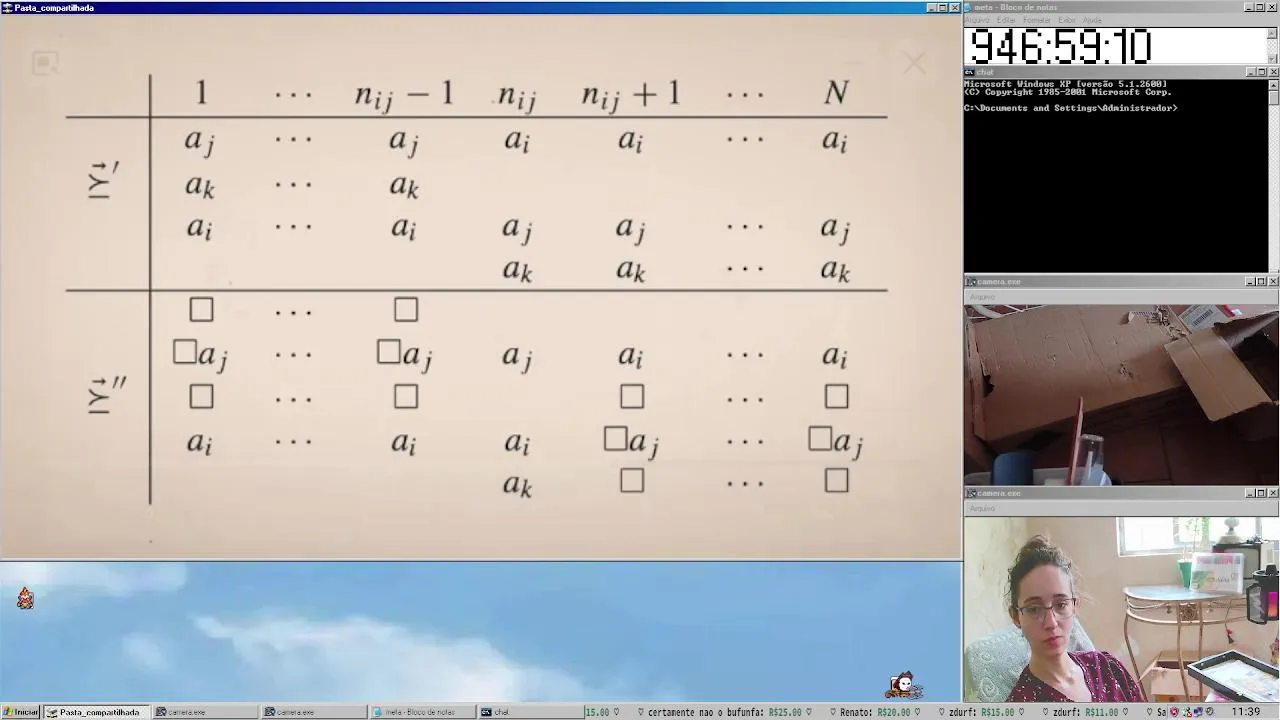This screenshot has height=720, width=1280.
Task: Click the taskbar clock showing 11:39
Action: tap(1246, 712)
